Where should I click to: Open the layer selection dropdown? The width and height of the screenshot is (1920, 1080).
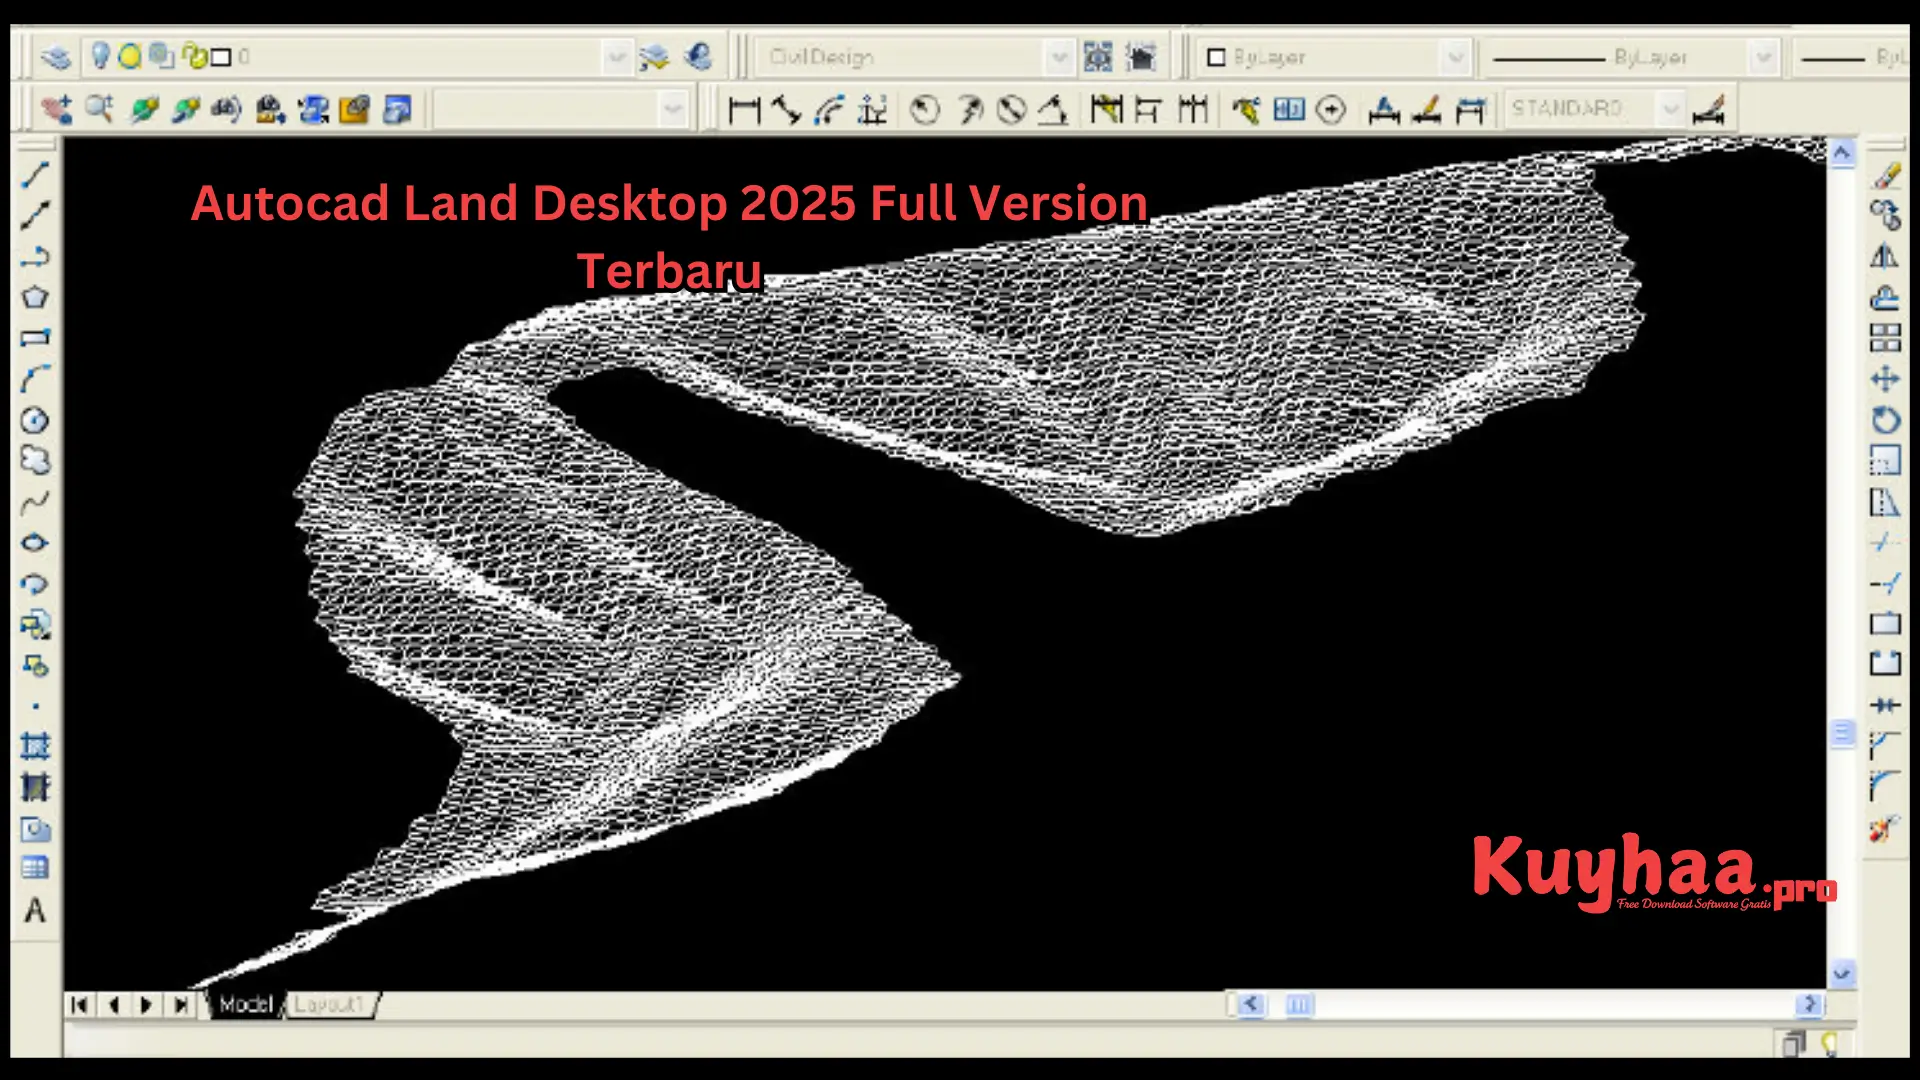pyautogui.click(x=617, y=57)
